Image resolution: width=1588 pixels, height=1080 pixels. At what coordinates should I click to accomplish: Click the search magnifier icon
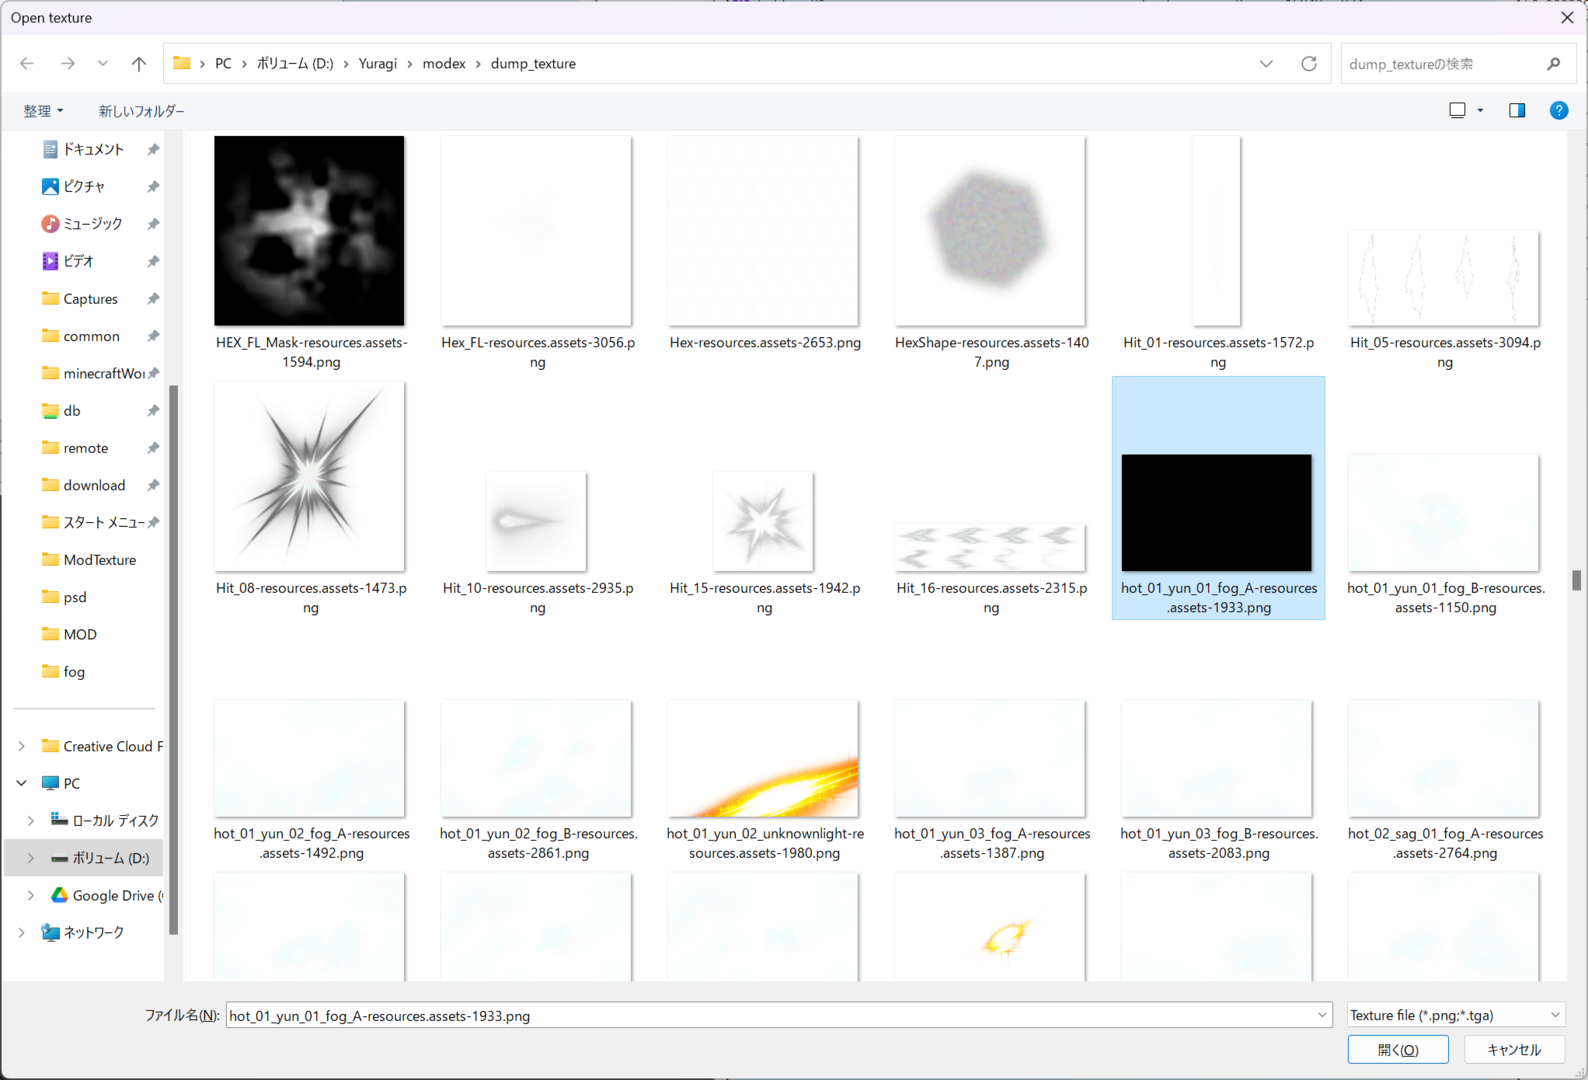(1553, 64)
